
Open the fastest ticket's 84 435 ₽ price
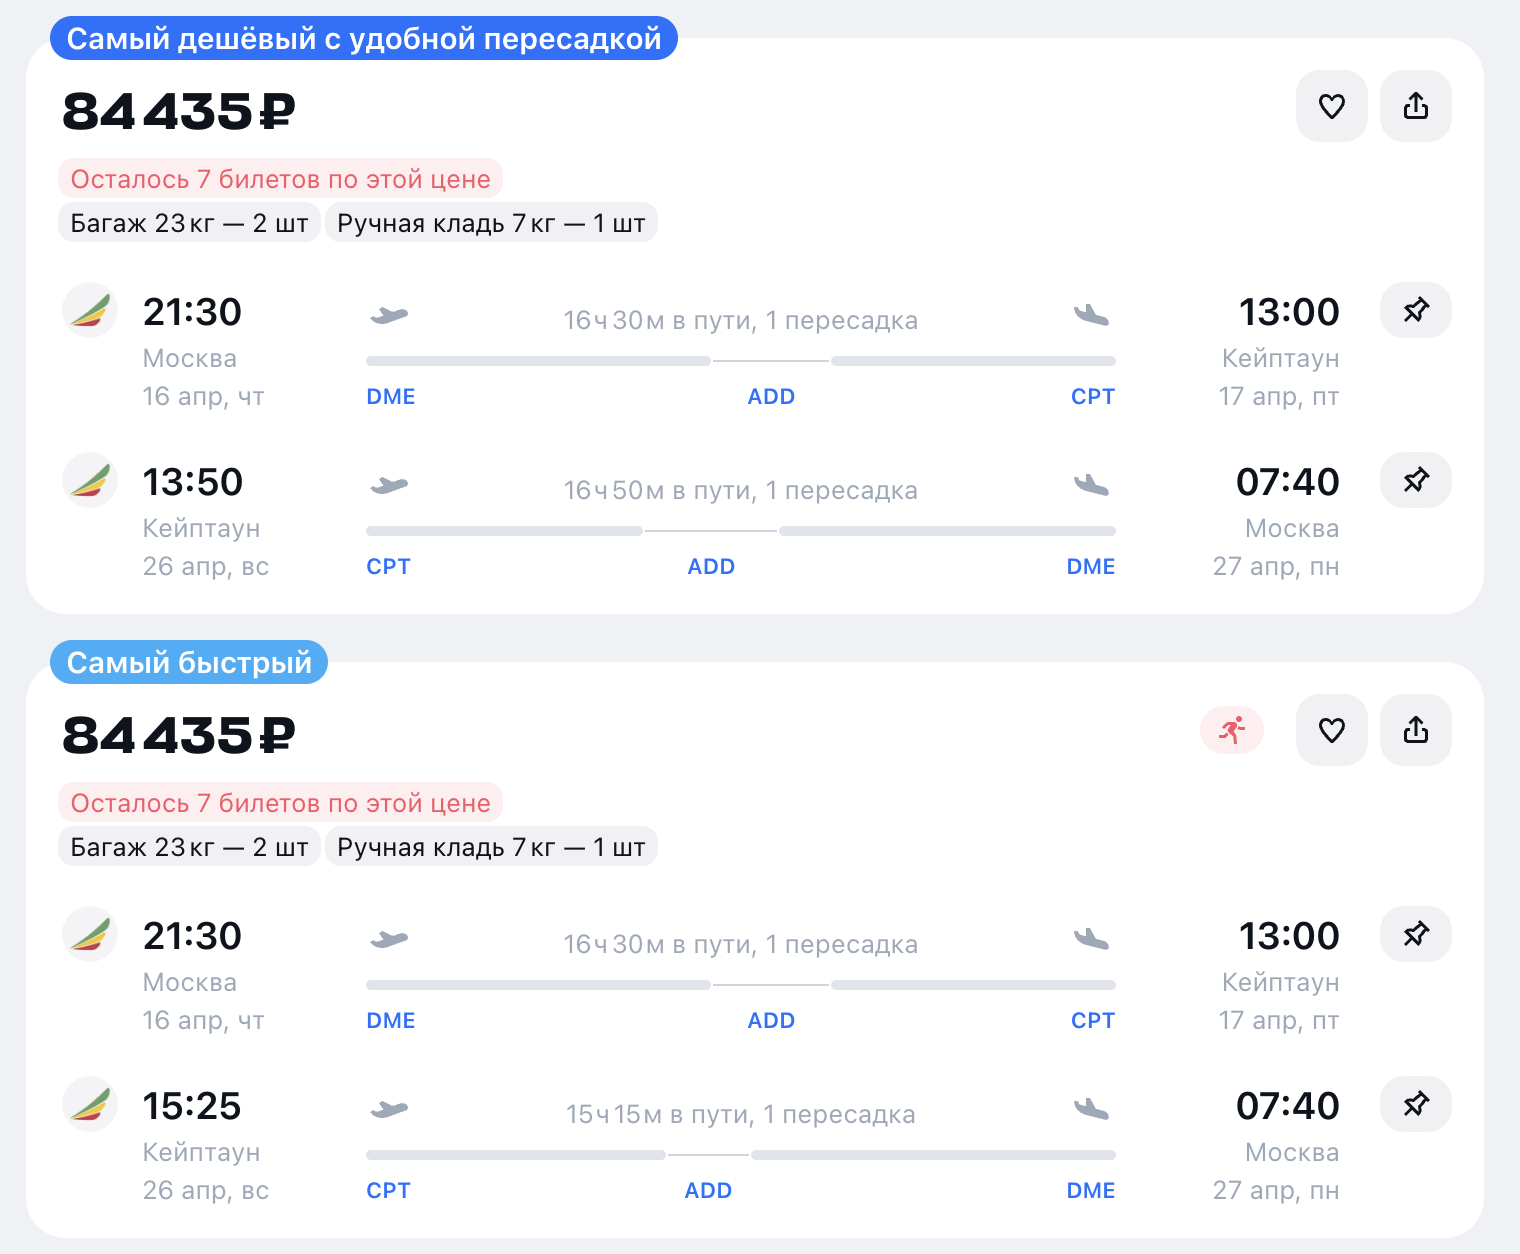pyautogui.click(x=178, y=735)
